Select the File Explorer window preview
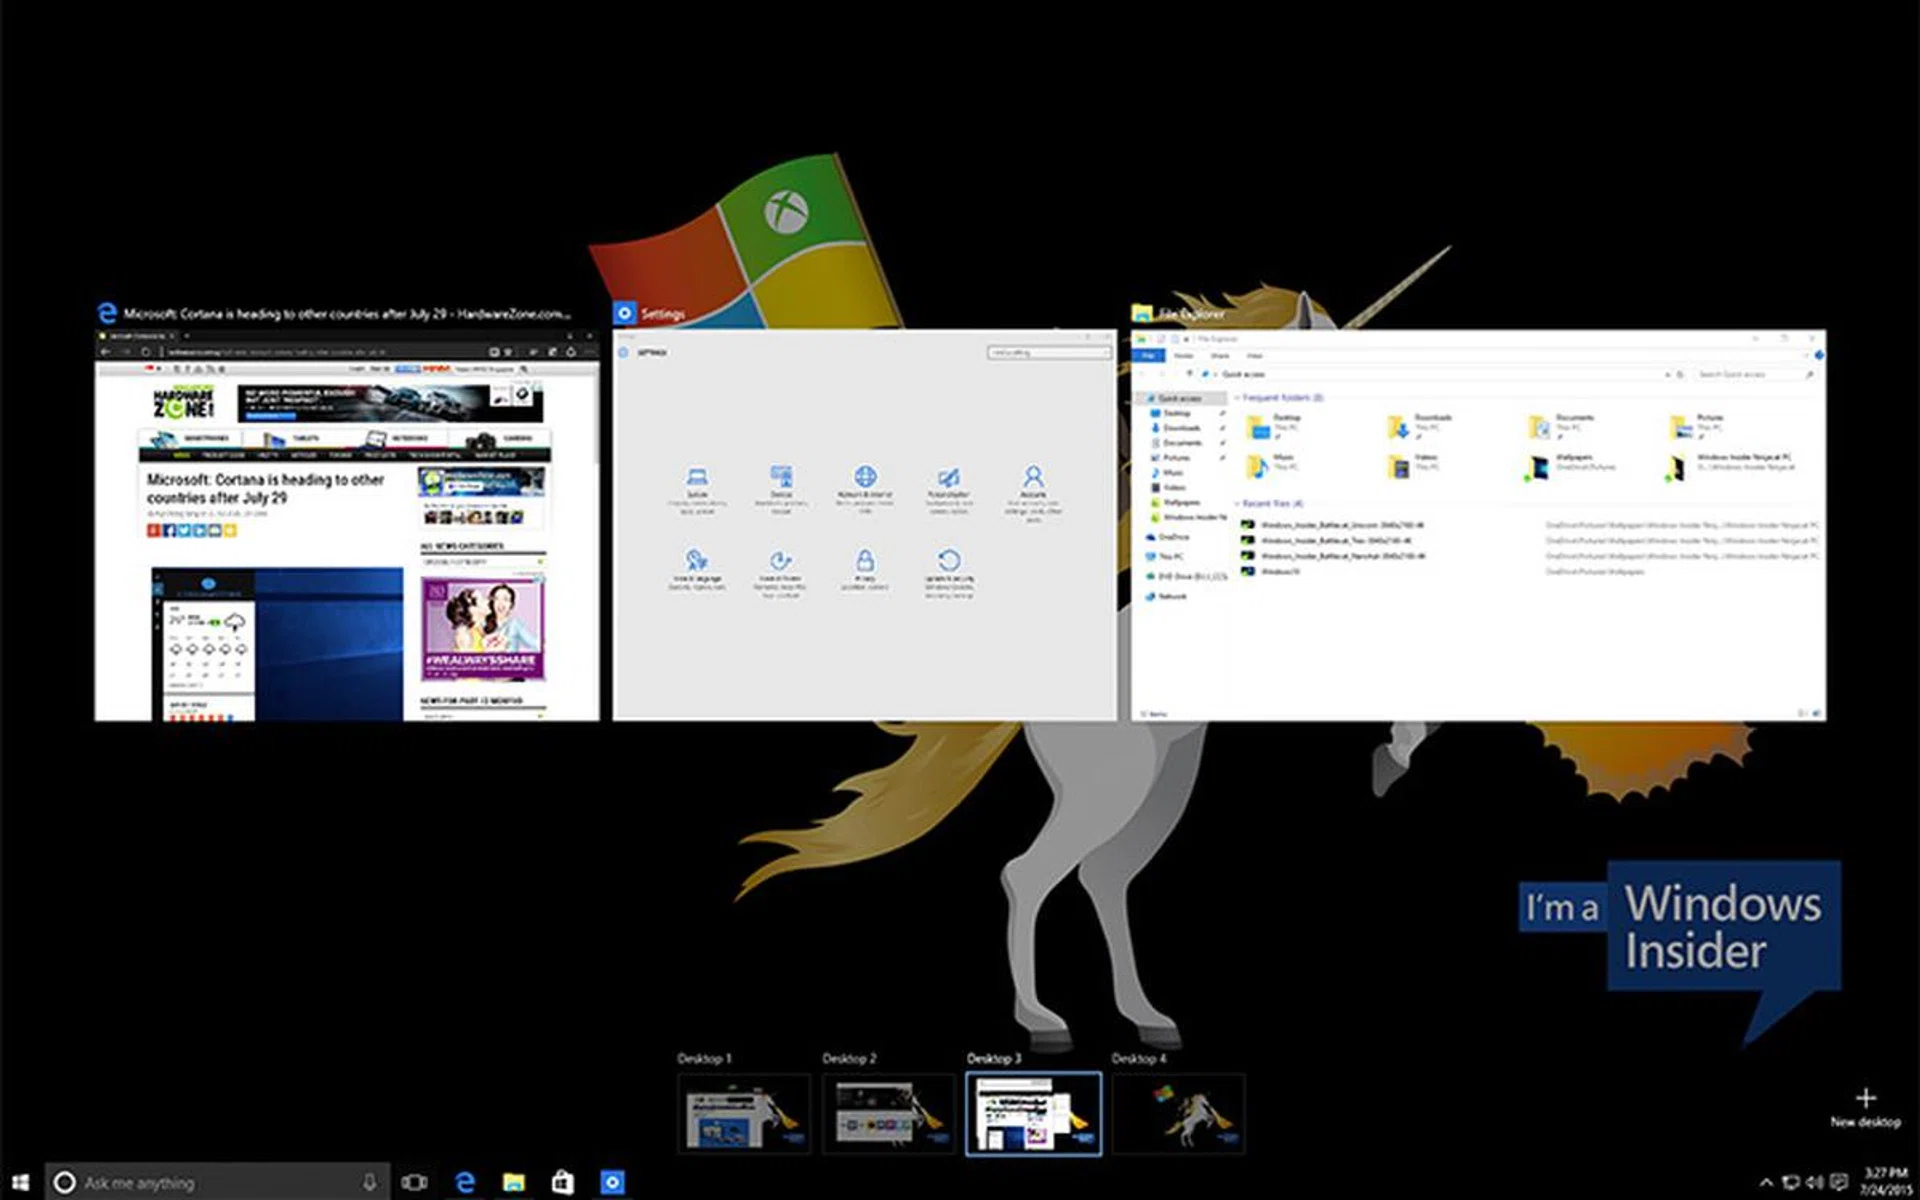This screenshot has width=1920, height=1200. point(1478,525)
